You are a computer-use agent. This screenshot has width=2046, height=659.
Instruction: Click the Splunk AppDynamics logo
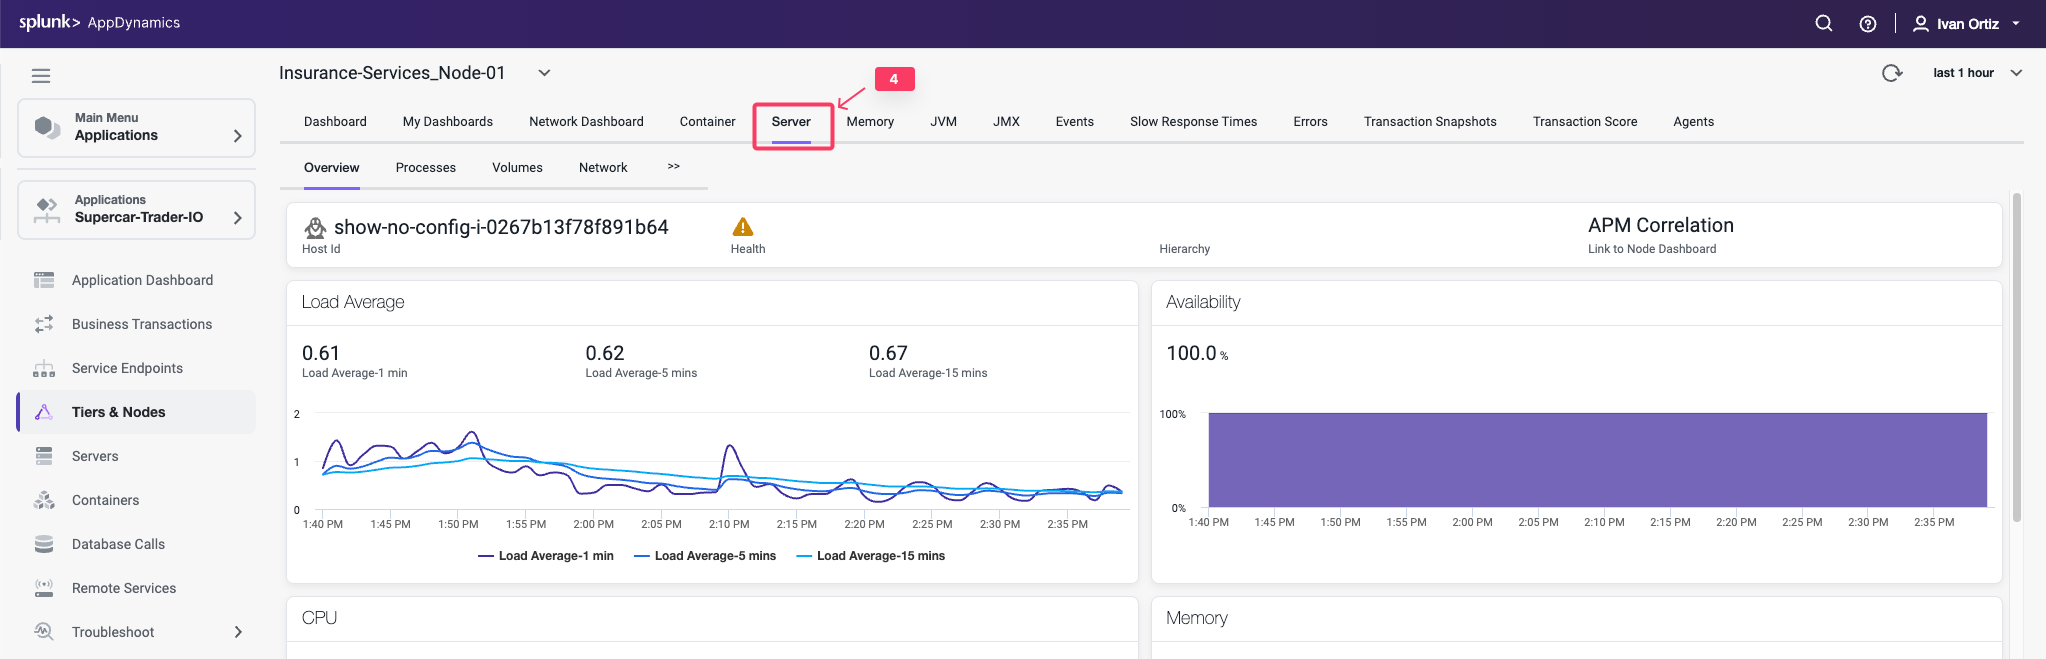point(99,22)
